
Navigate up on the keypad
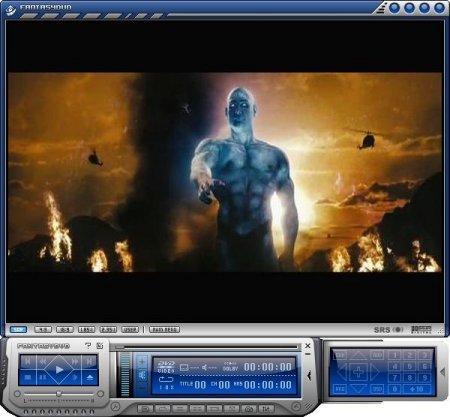358,355
